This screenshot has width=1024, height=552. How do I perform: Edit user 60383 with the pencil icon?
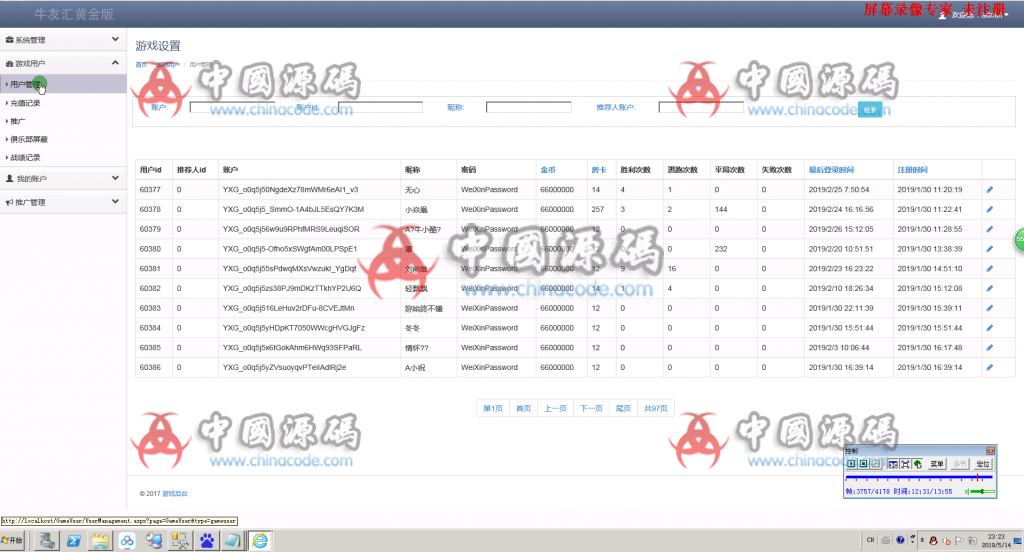click(x=989, y=308)
